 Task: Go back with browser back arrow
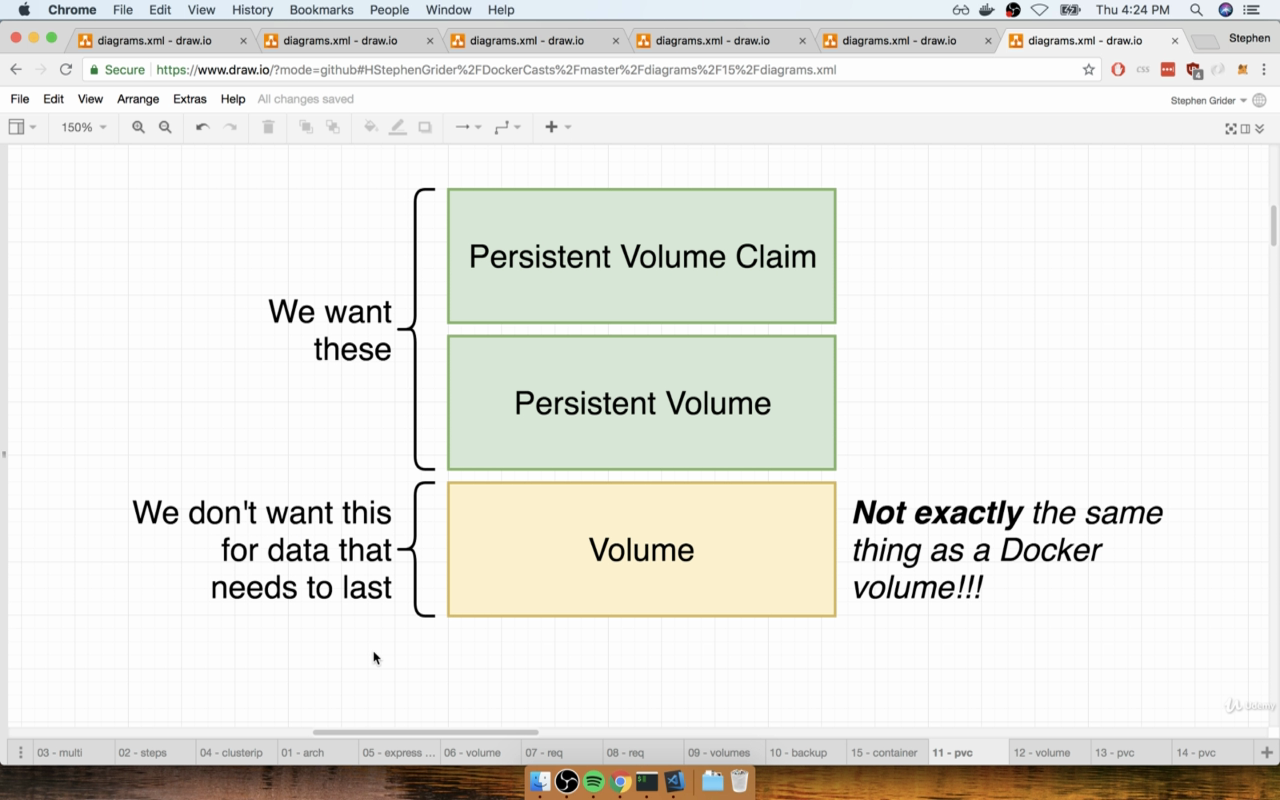point(15,70)
